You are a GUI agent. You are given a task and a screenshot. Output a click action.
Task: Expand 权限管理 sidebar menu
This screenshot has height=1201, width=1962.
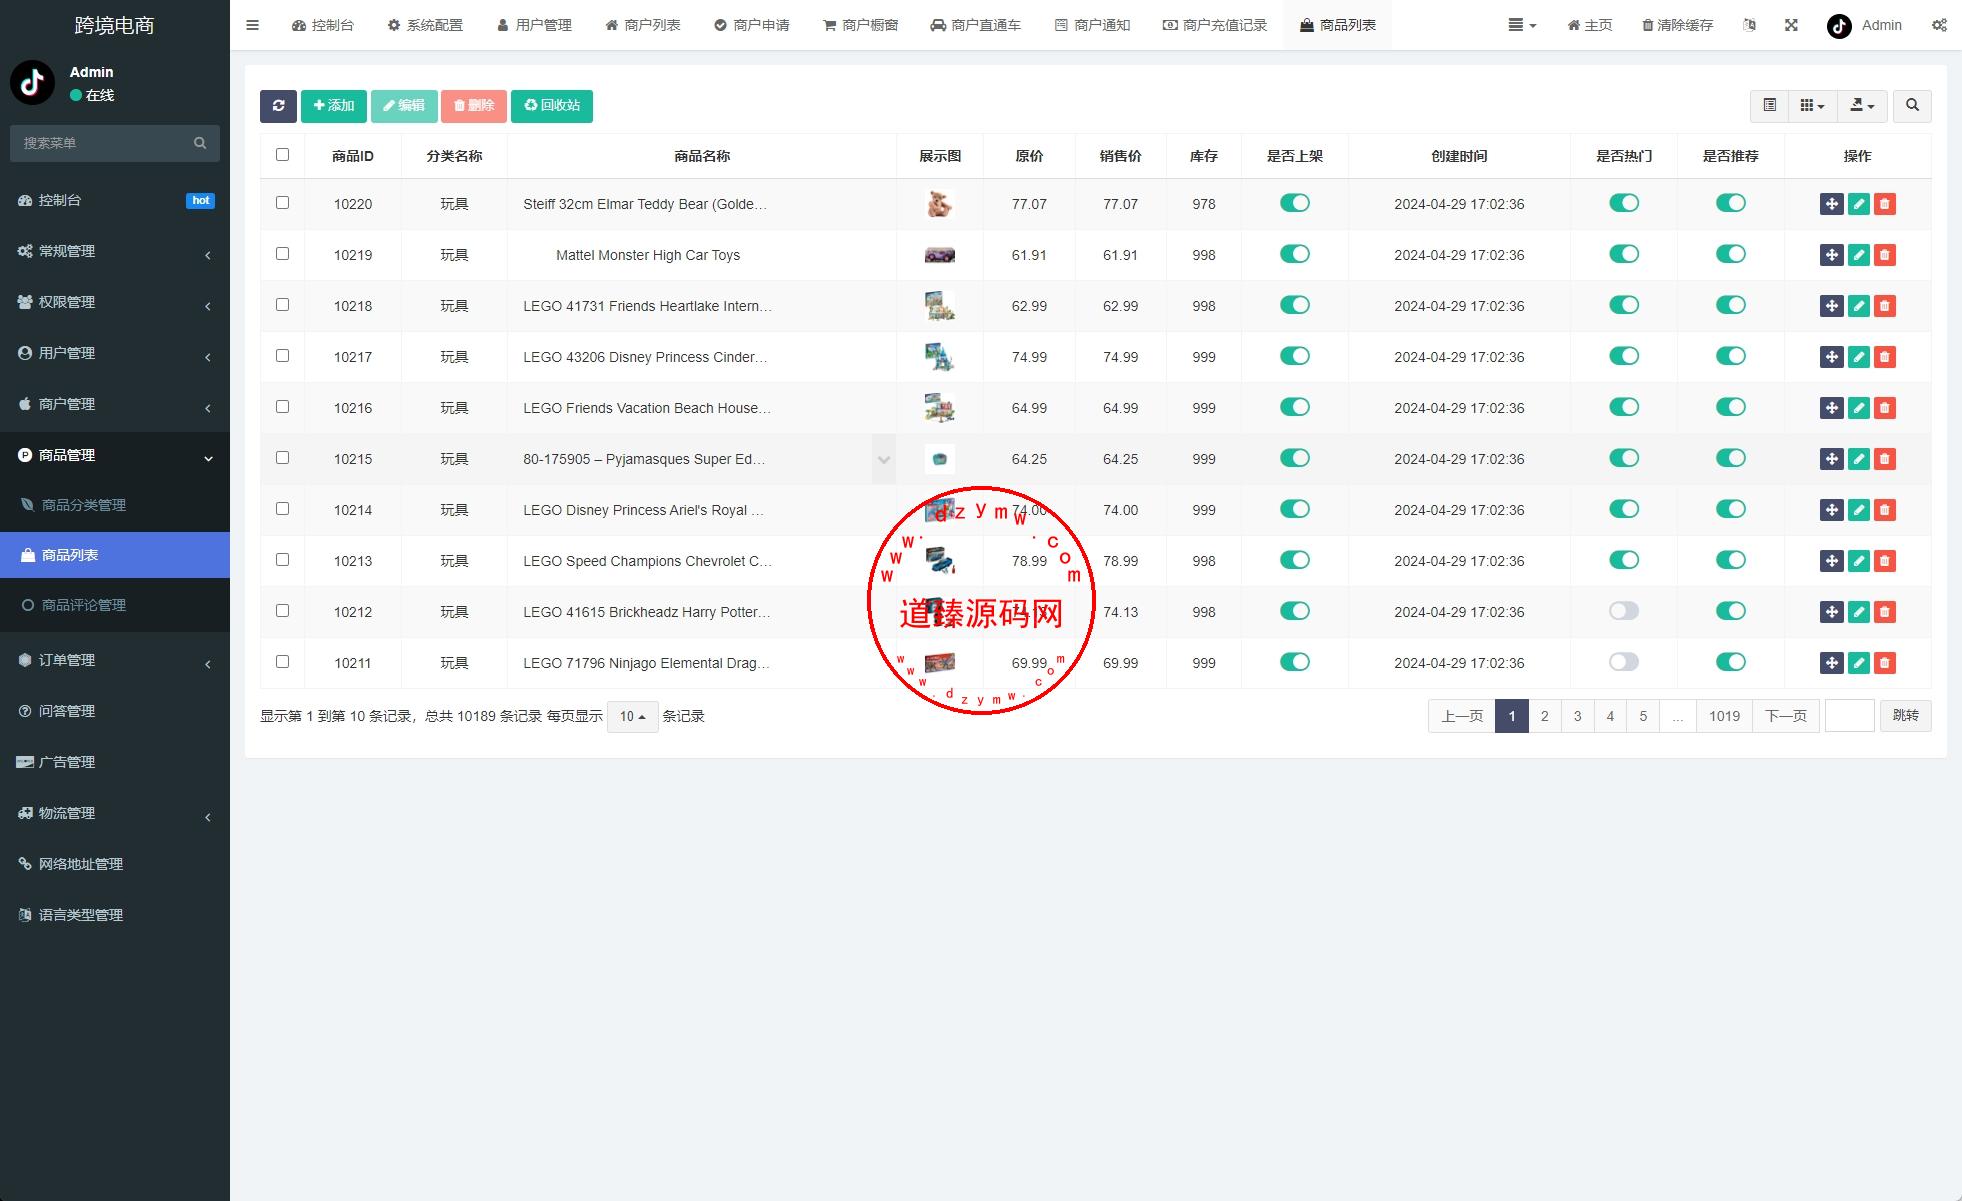(115, 302)
